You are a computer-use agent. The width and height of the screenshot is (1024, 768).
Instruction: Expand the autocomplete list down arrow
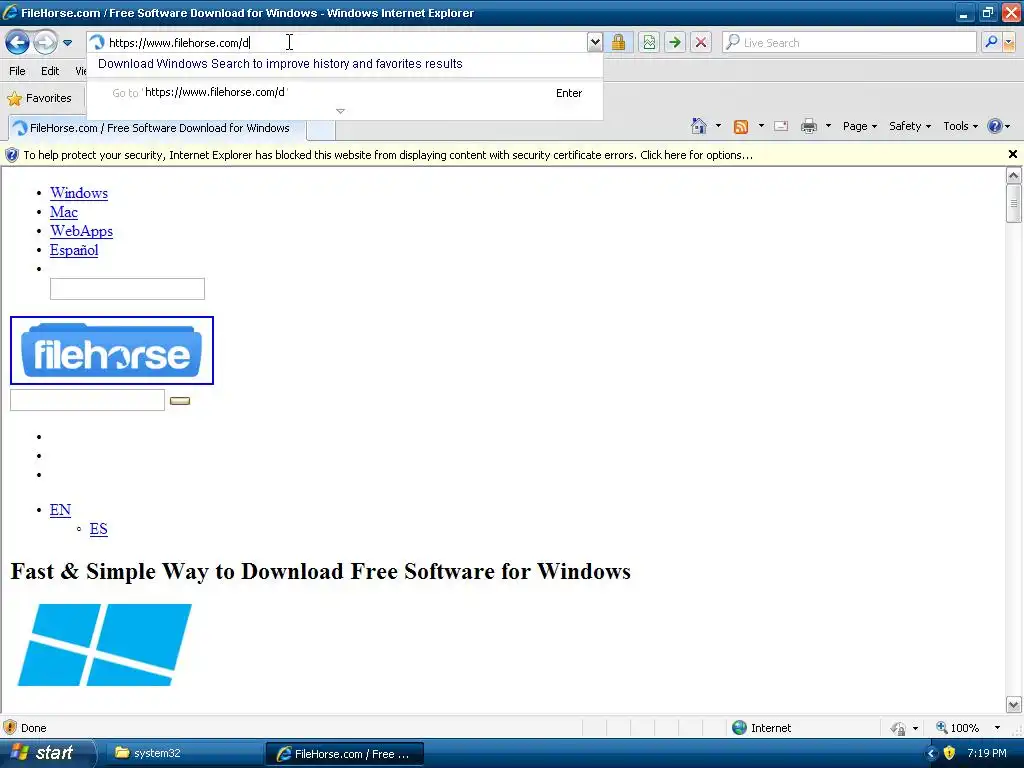point(340,111)
